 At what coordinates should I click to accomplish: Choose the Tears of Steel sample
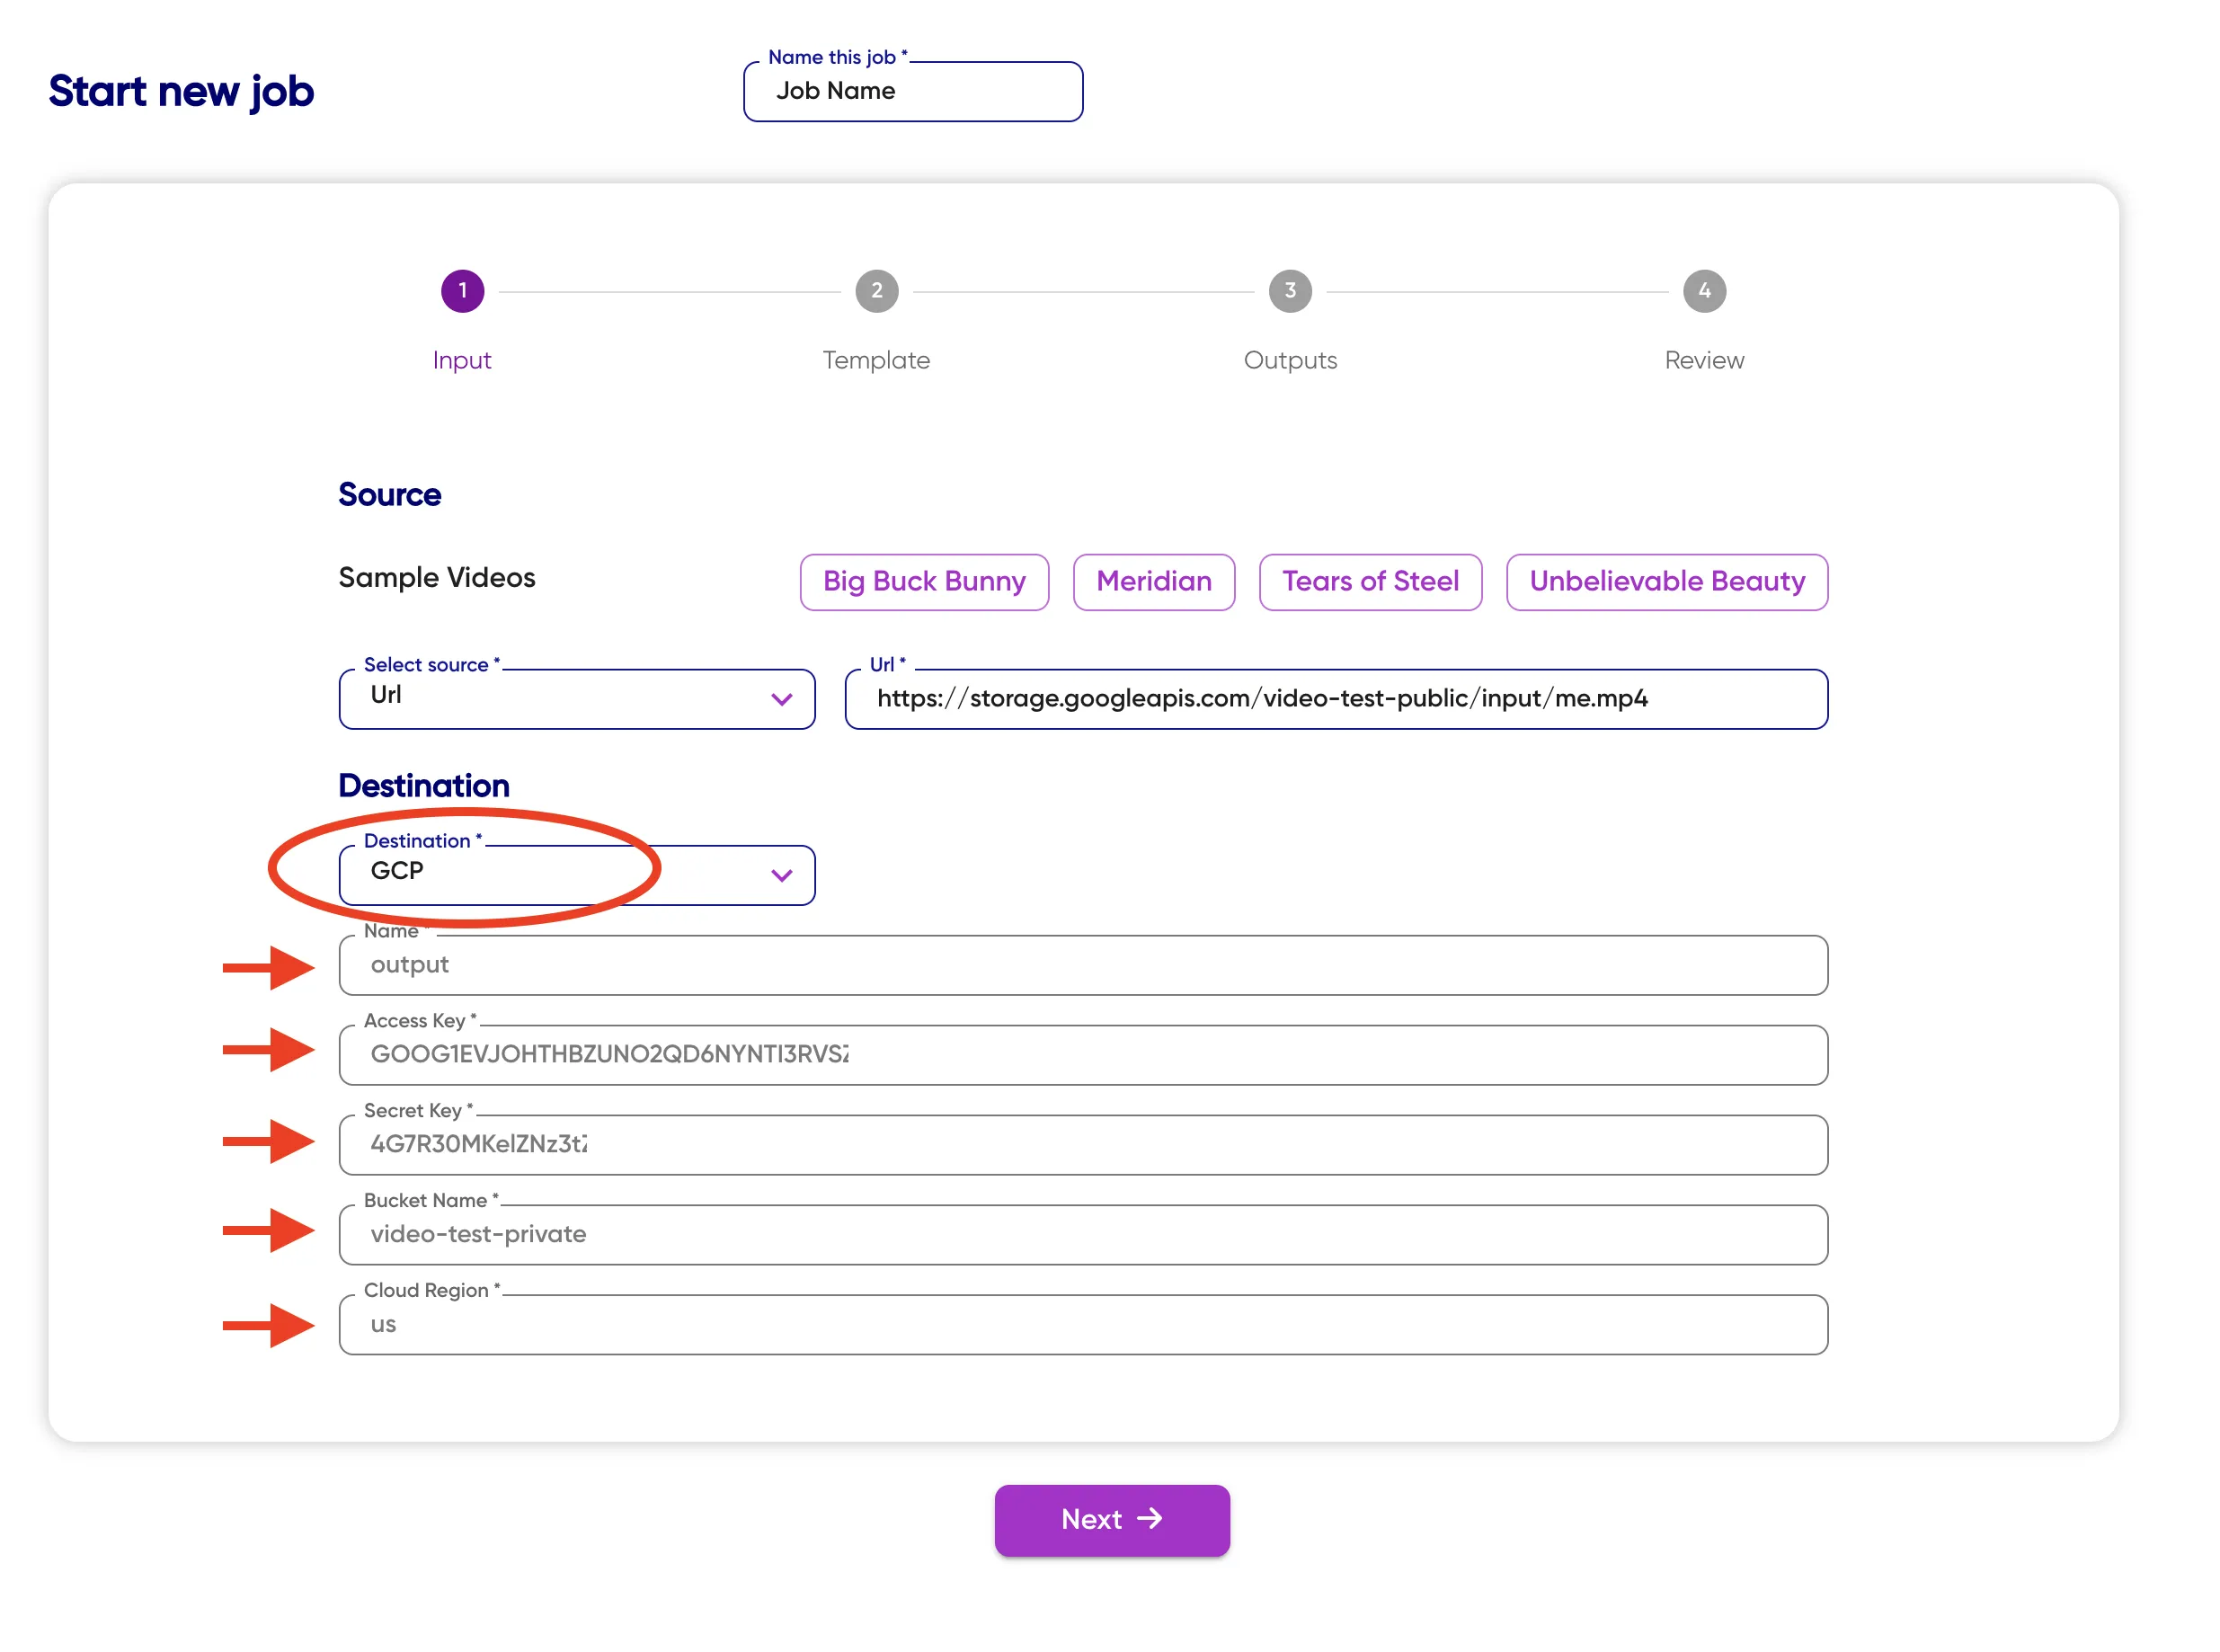tap(1369, 581)
